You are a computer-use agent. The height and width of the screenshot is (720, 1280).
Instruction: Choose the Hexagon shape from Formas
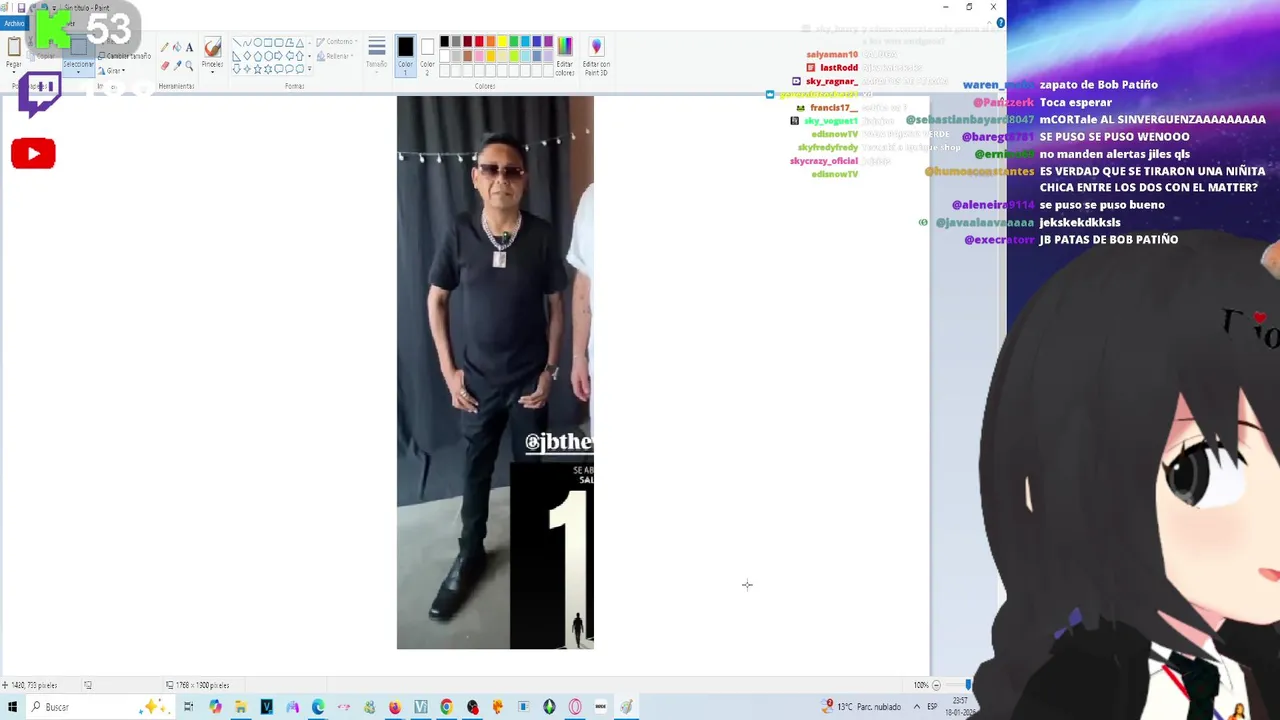tap(268, 55)
